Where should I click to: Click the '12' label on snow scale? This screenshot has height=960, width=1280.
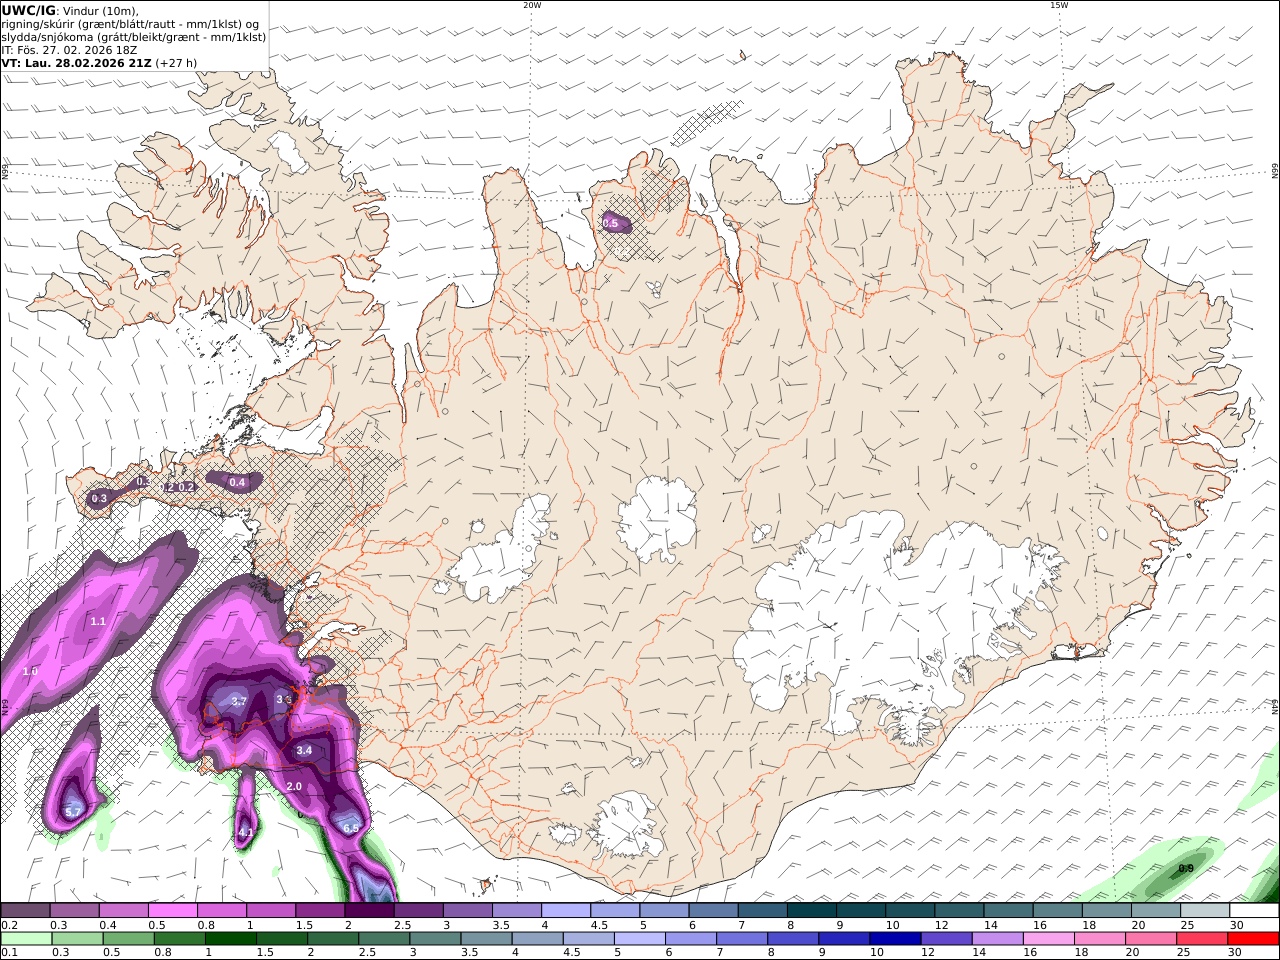pyautogui.click(x=941, y=925)
